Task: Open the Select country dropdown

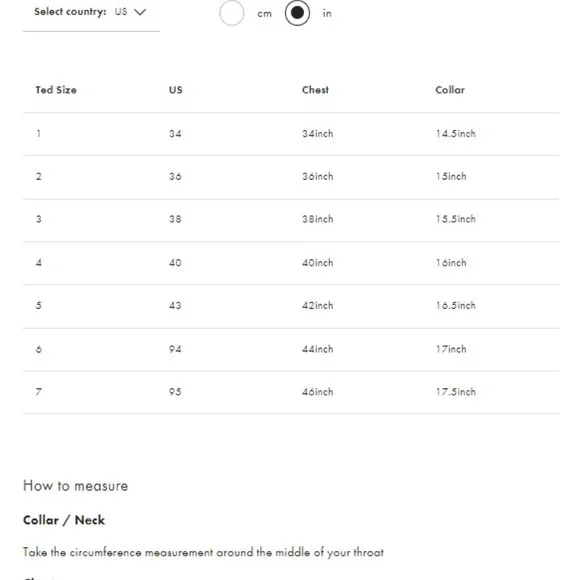Action: 91,12
